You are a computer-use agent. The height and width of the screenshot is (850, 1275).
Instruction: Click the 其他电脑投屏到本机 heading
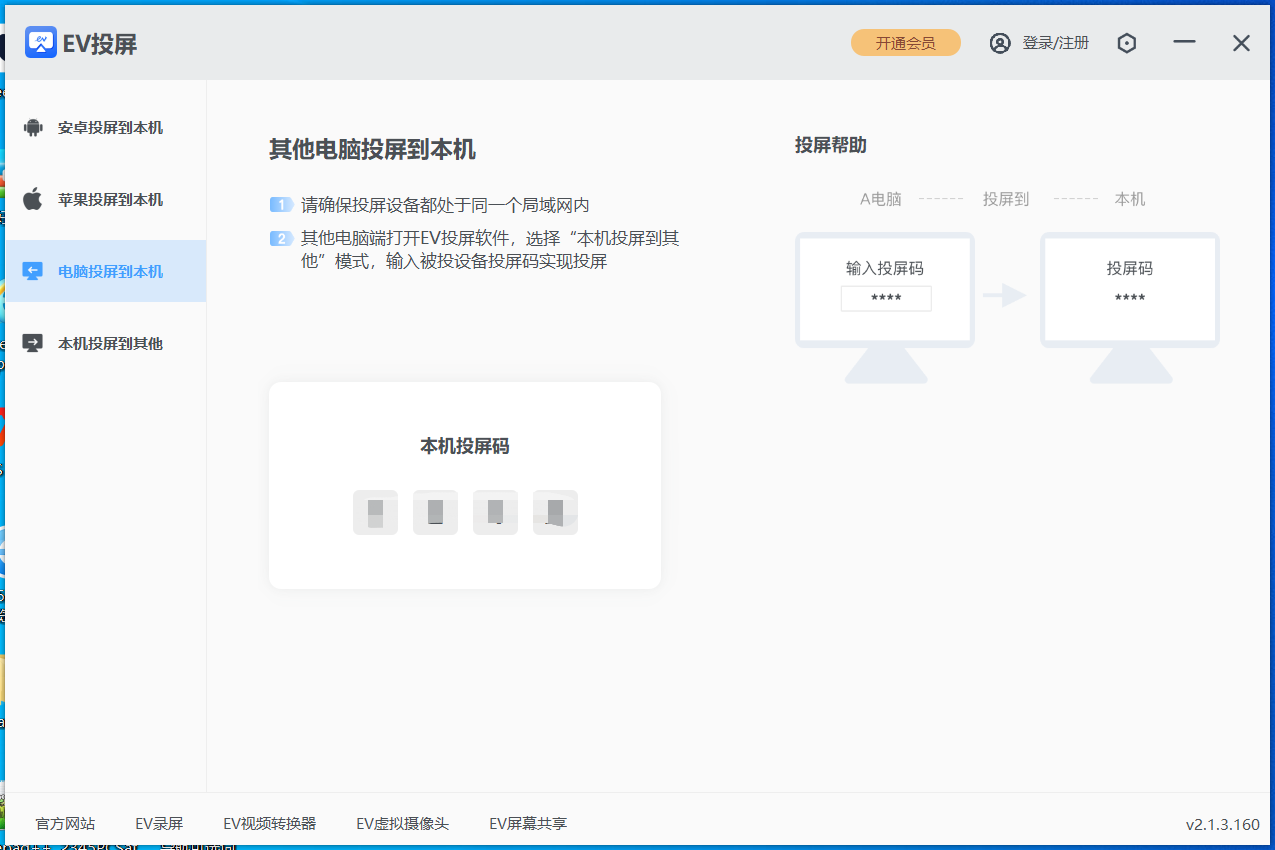372,150
